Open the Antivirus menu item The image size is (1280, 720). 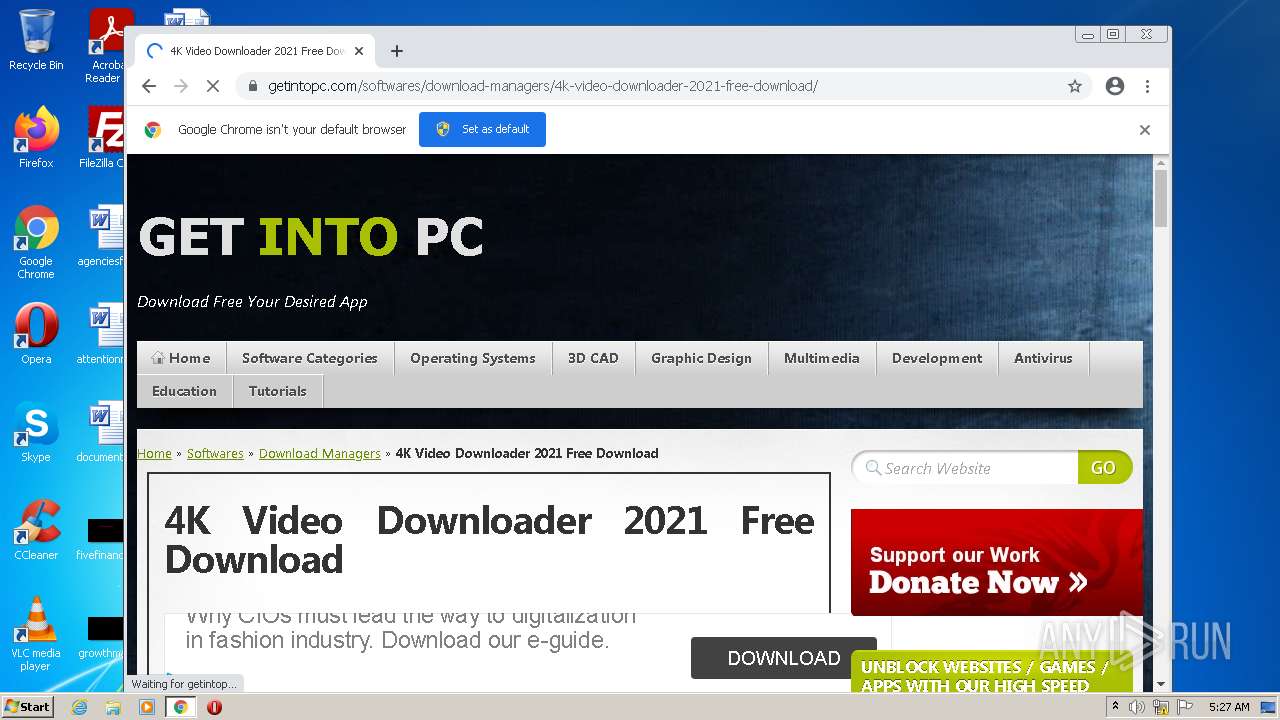tap(1043, 358)
